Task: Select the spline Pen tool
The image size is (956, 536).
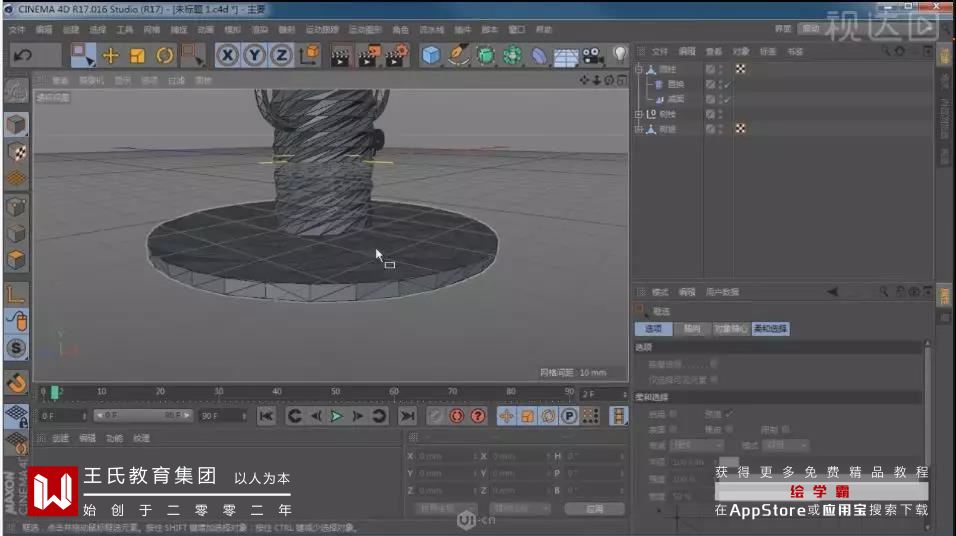Action: pos(458,55)
